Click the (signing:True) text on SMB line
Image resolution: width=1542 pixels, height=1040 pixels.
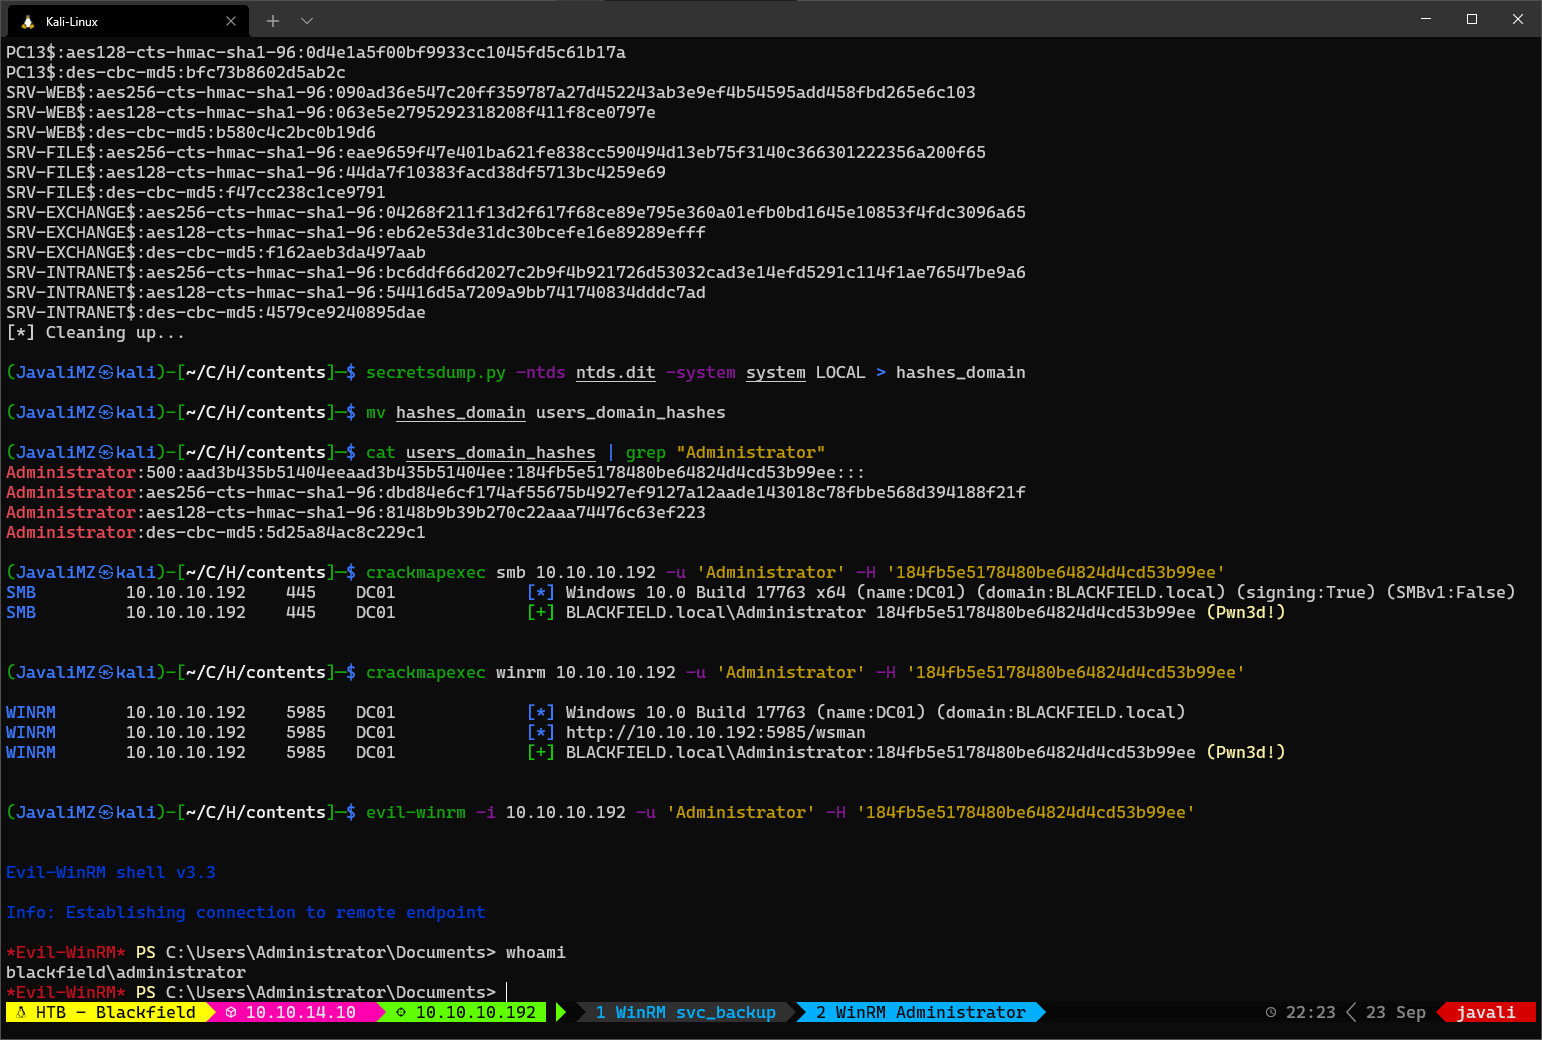(x=1306, y=592)
